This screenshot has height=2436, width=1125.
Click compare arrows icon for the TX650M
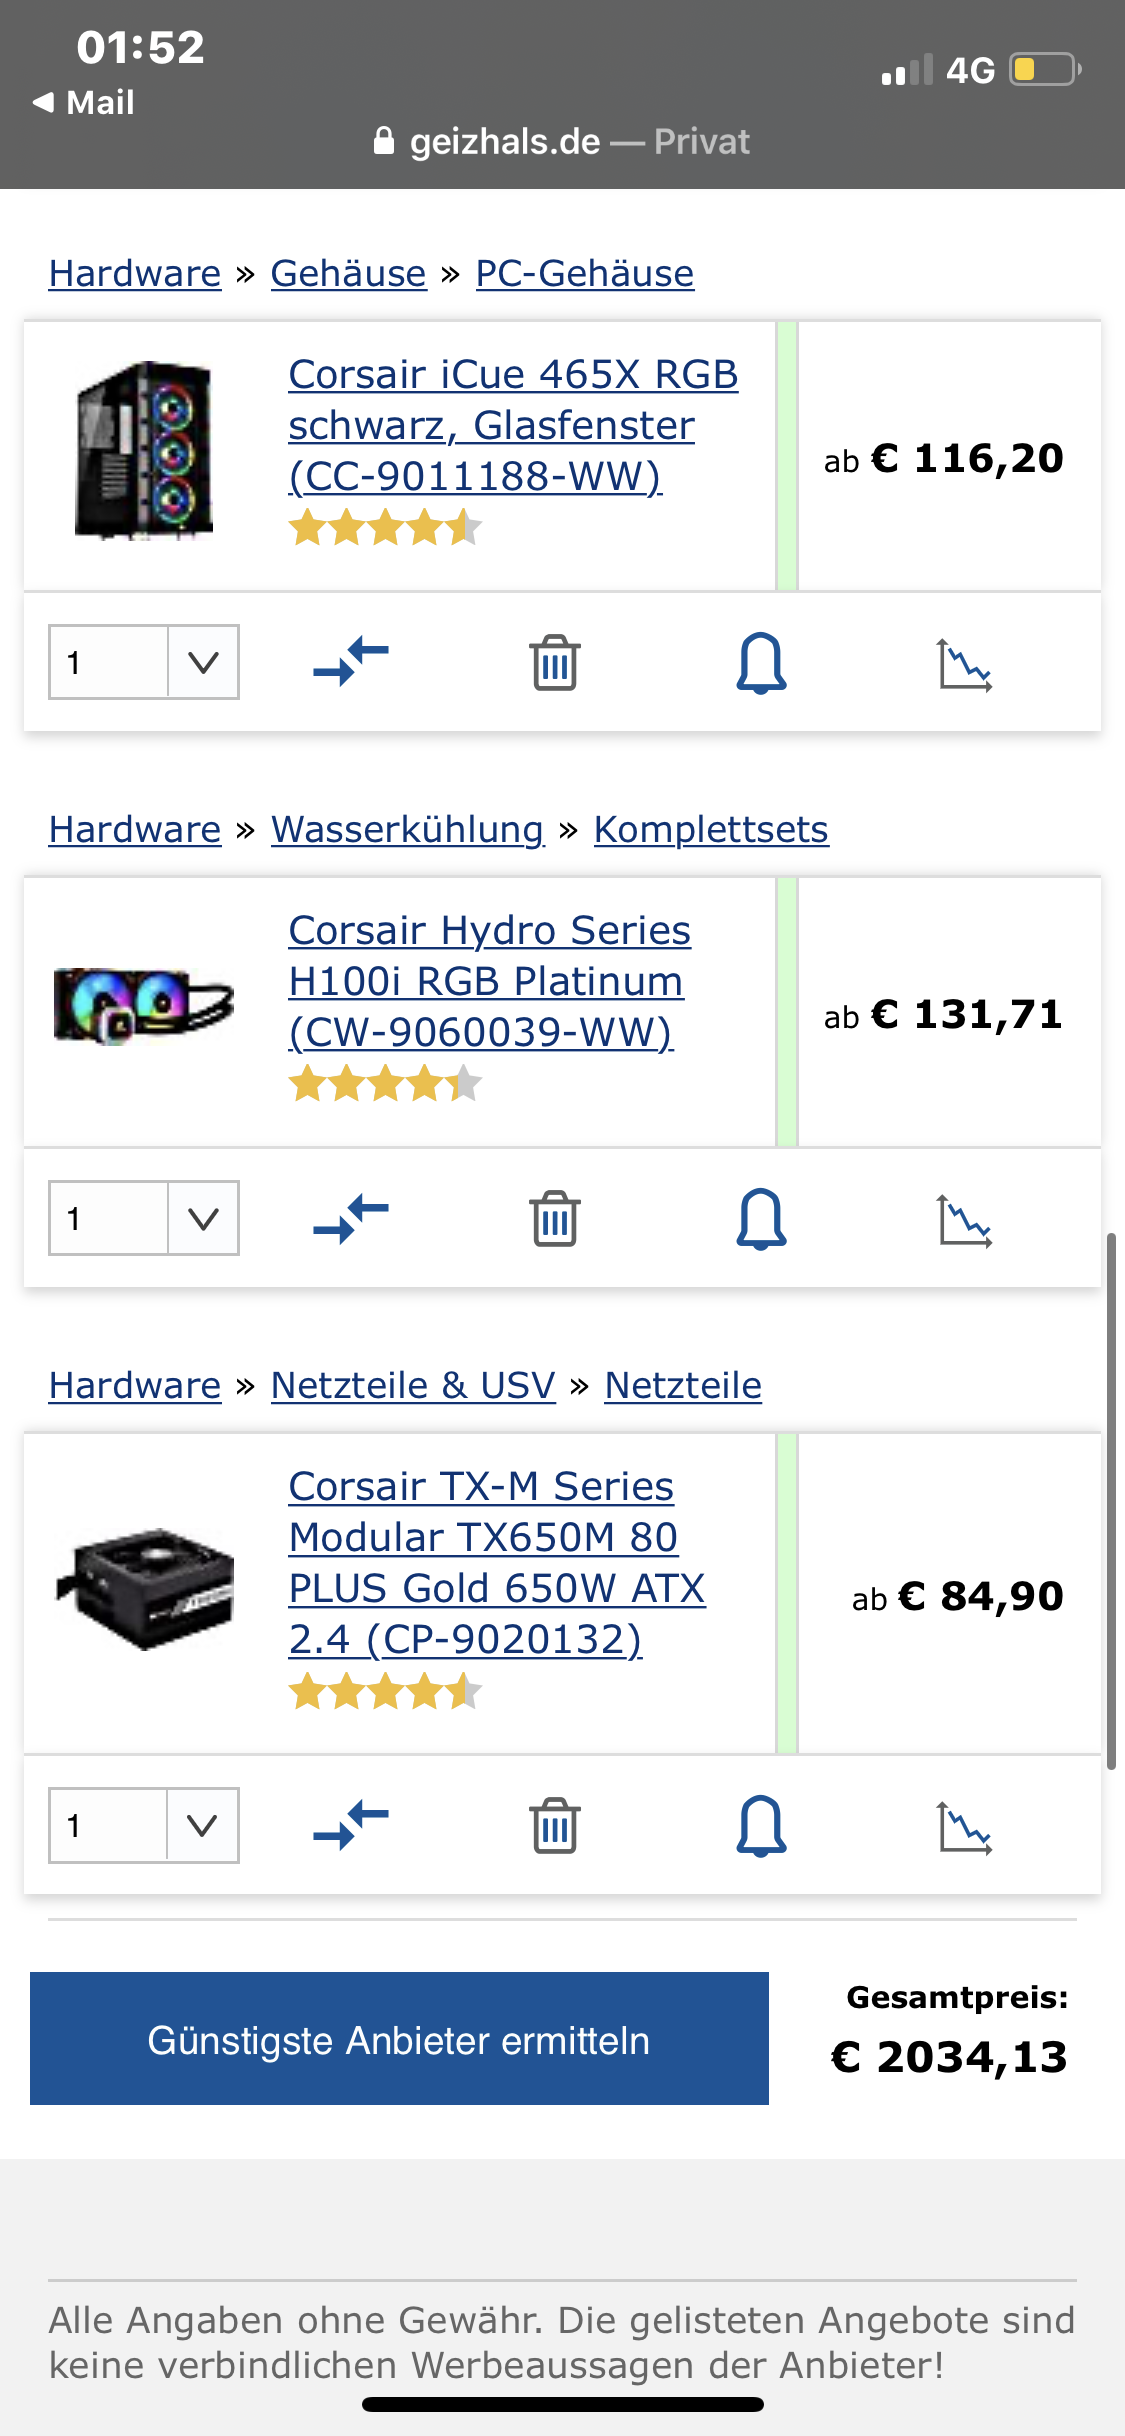(x=352, y=1824)
